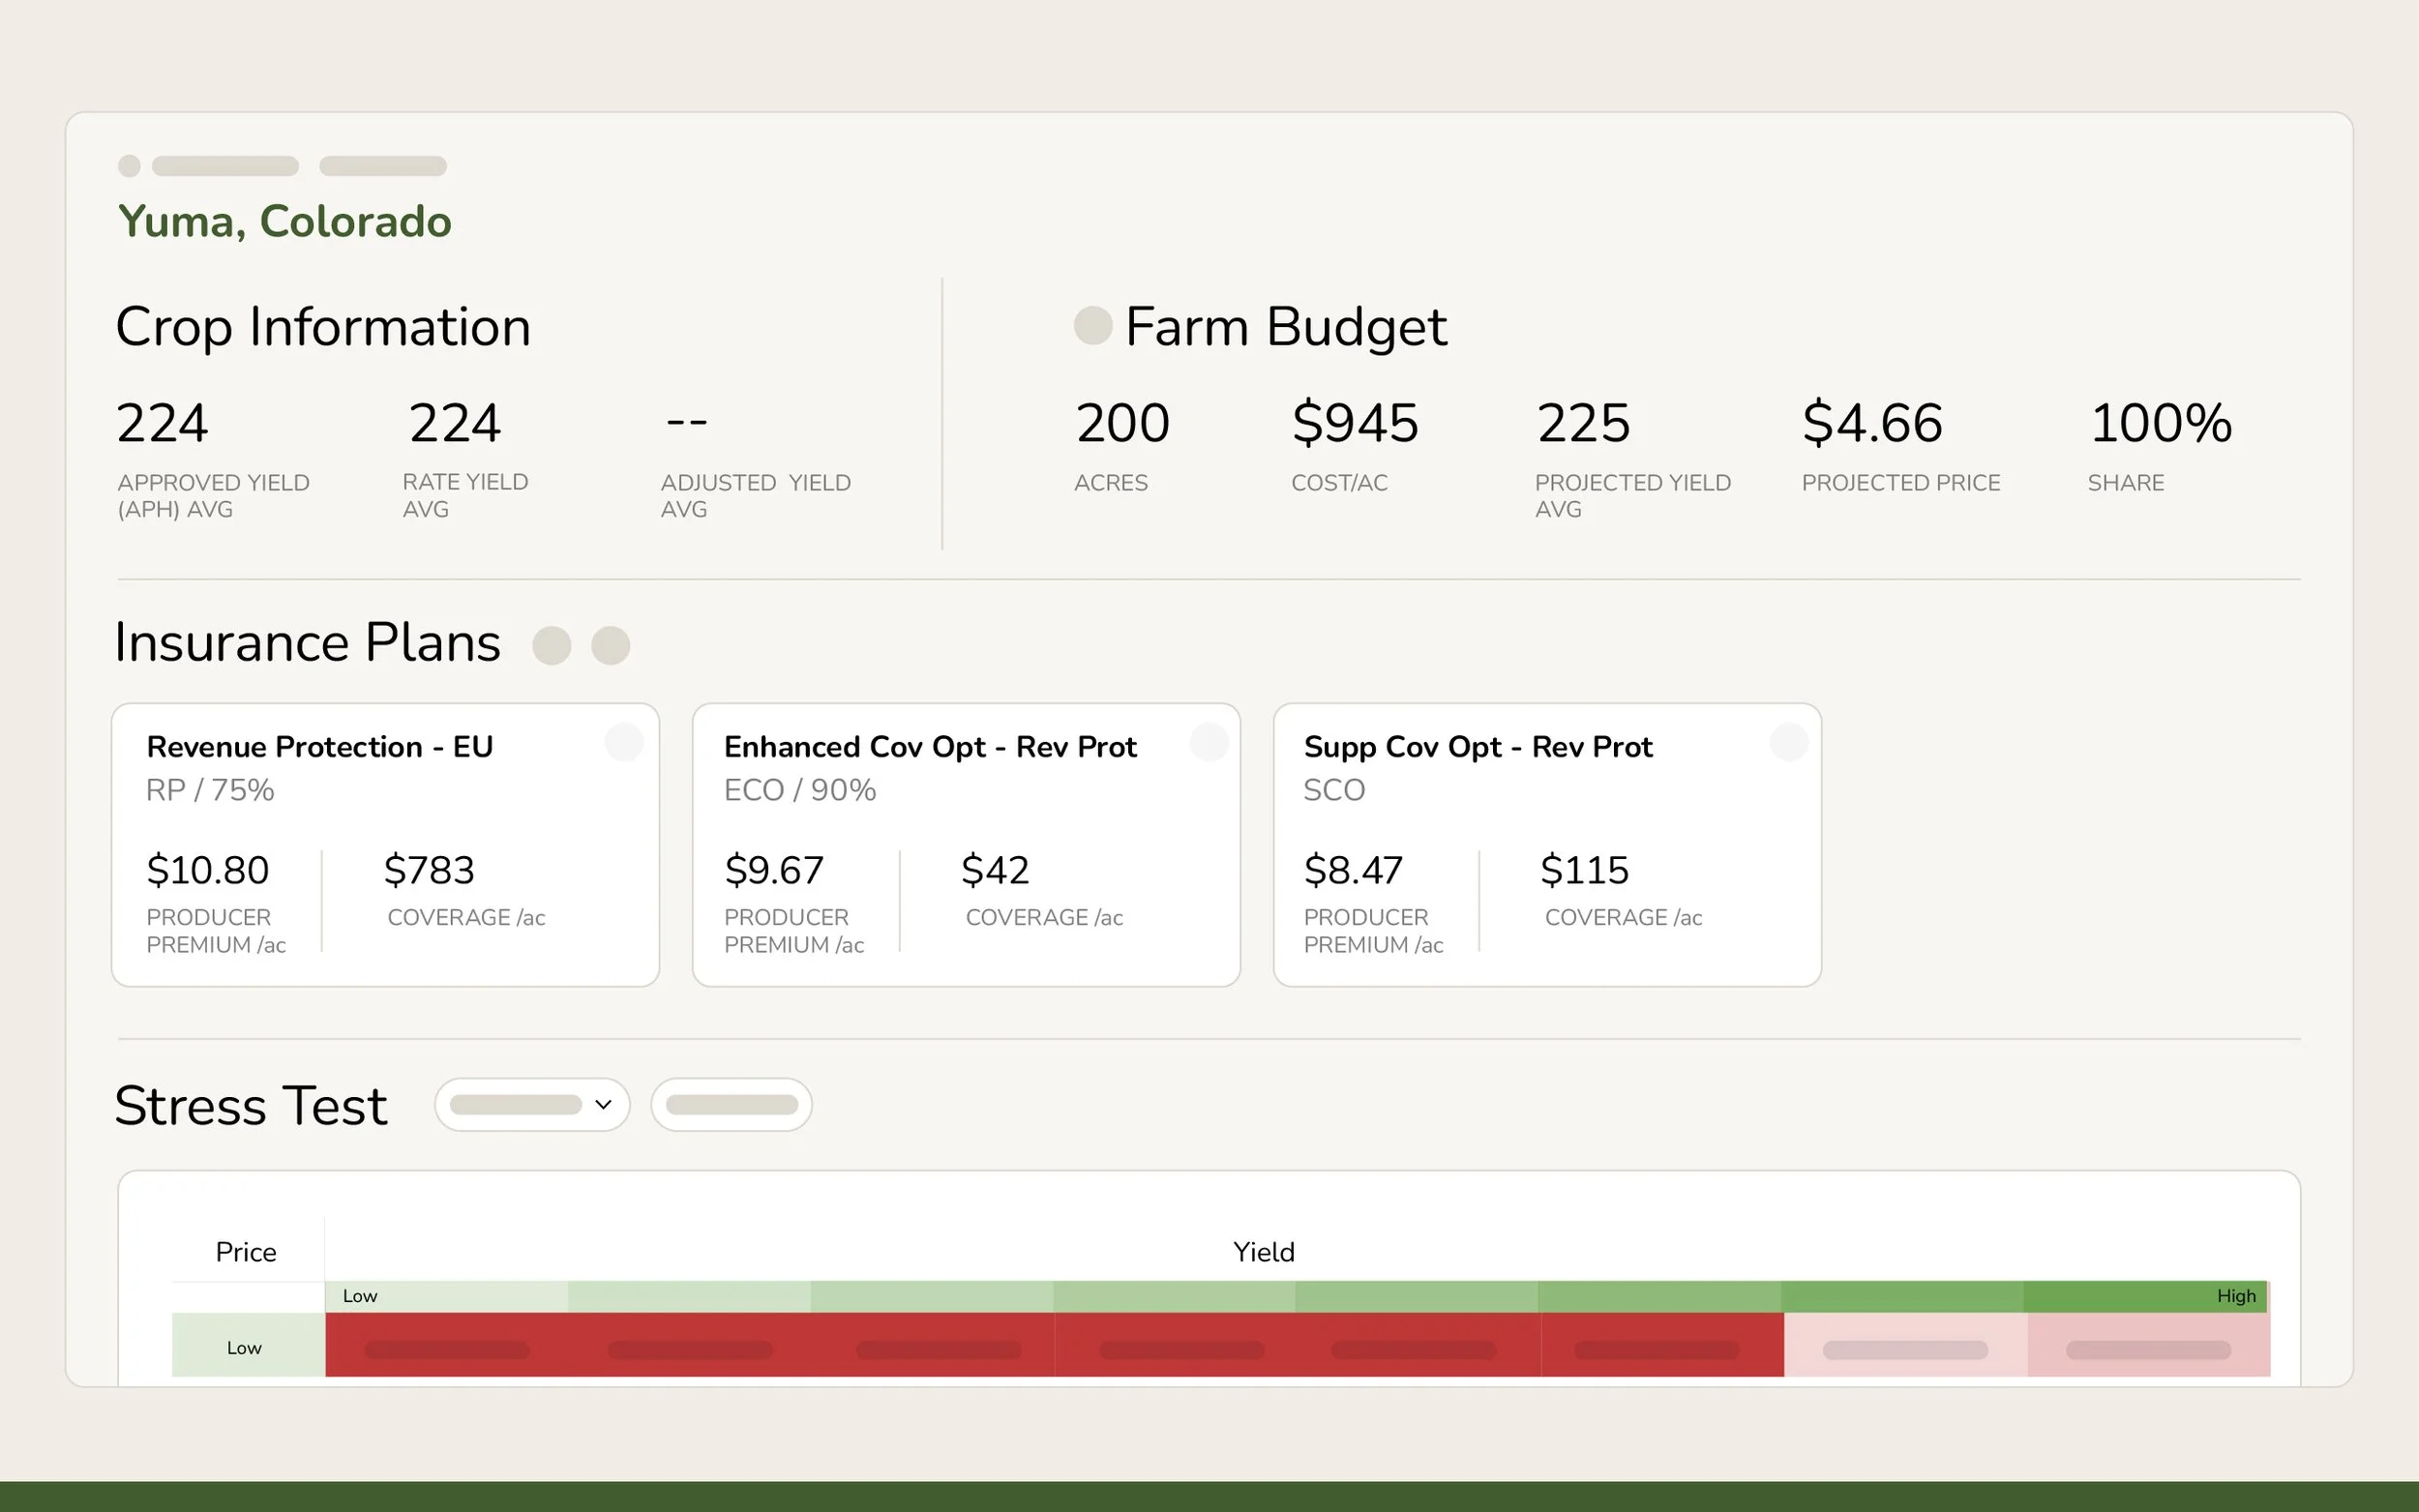Click the status icon on the Revenue Protection card
2419x1512 pixels.
(x=625, y=742)
